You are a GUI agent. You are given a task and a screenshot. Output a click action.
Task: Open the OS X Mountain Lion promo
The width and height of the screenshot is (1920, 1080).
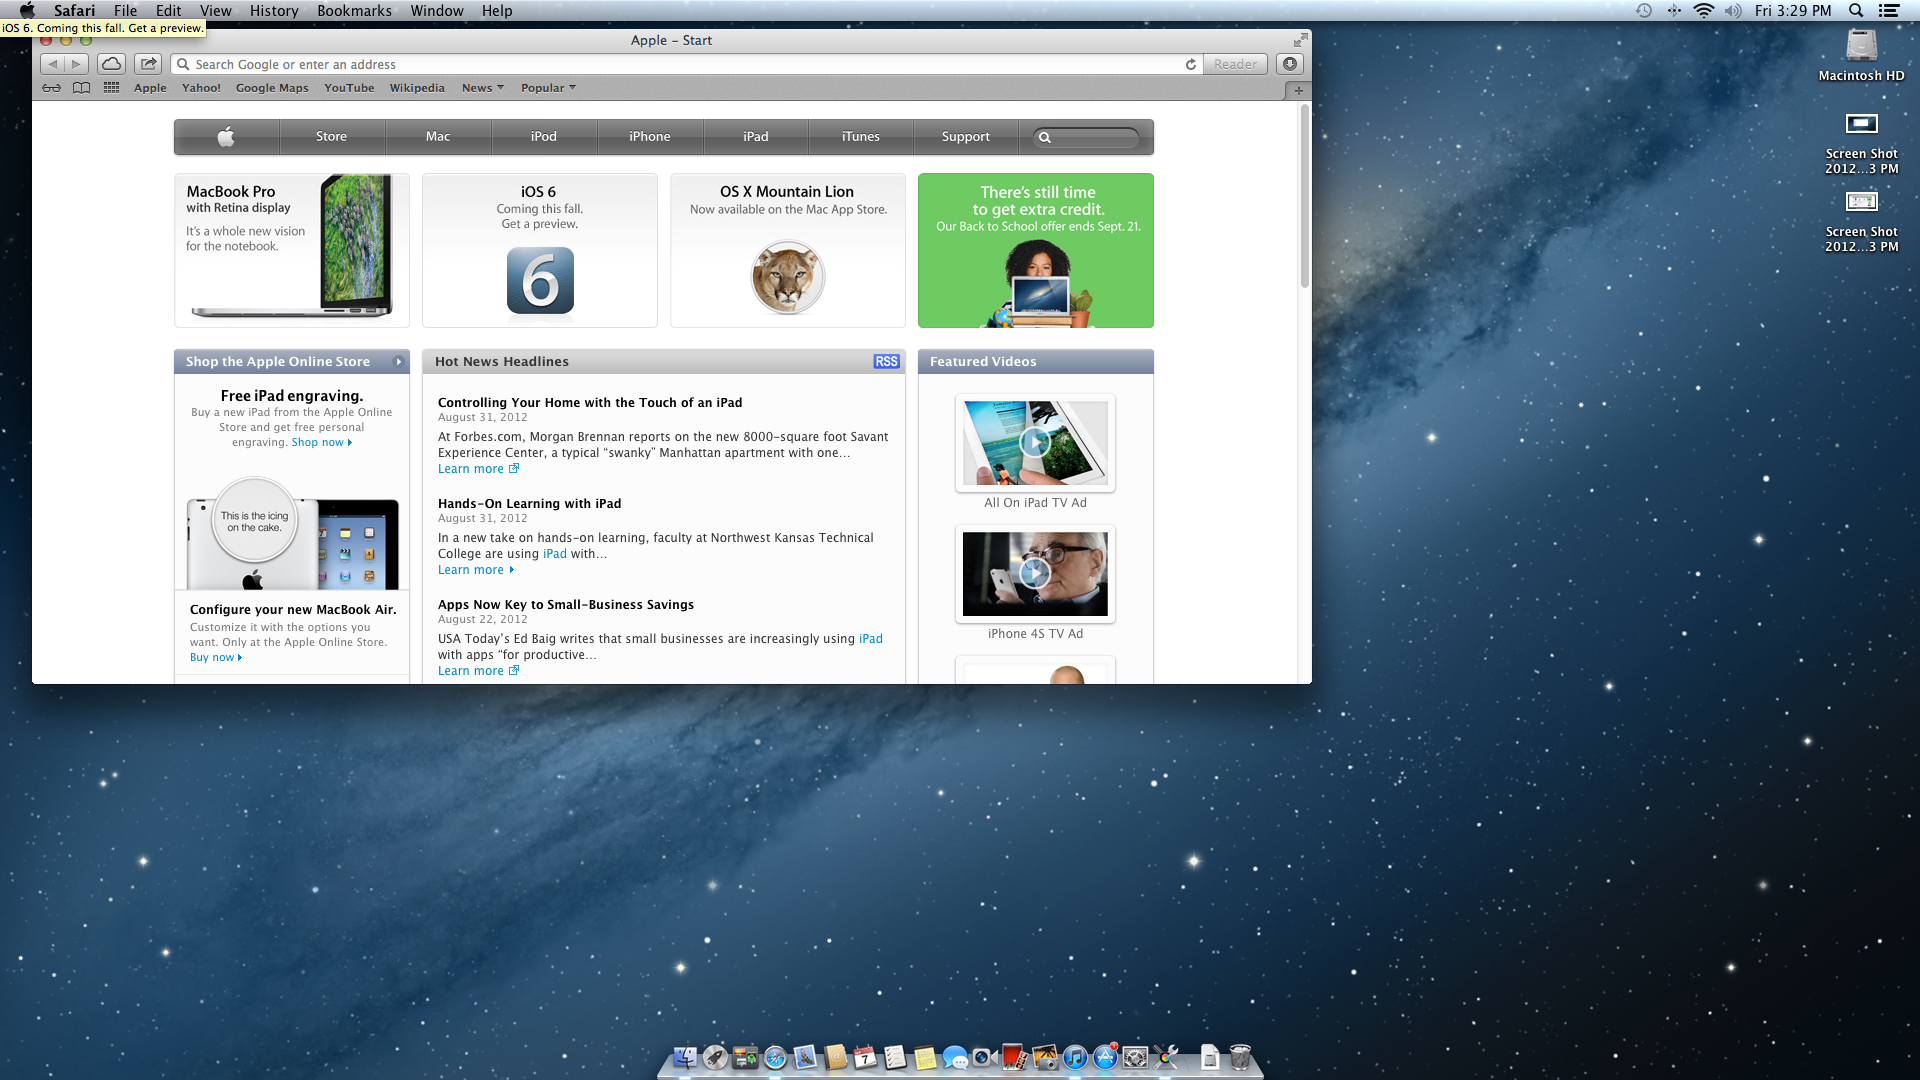[788, 250]
